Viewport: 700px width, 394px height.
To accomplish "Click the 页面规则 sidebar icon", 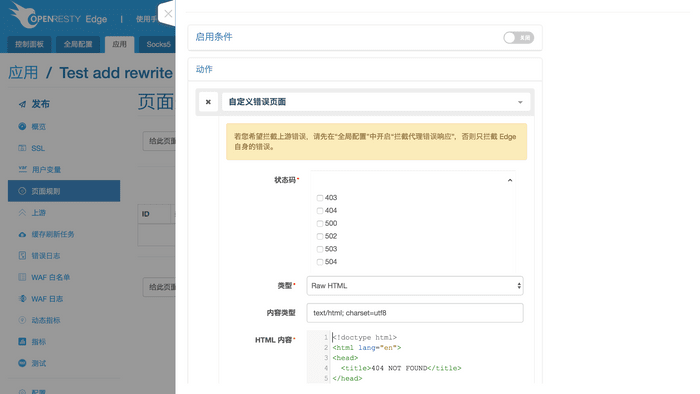I will [x=22, y=191].
